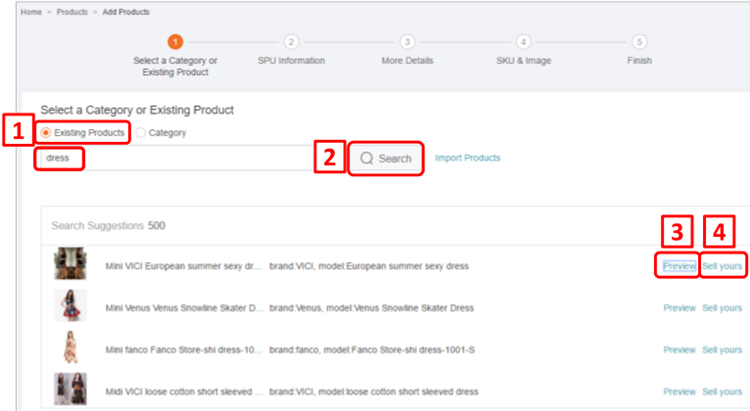750x411 pixels.
Task: Open the Import Products link
Action: pyautogui.click(x=468, y=158)
